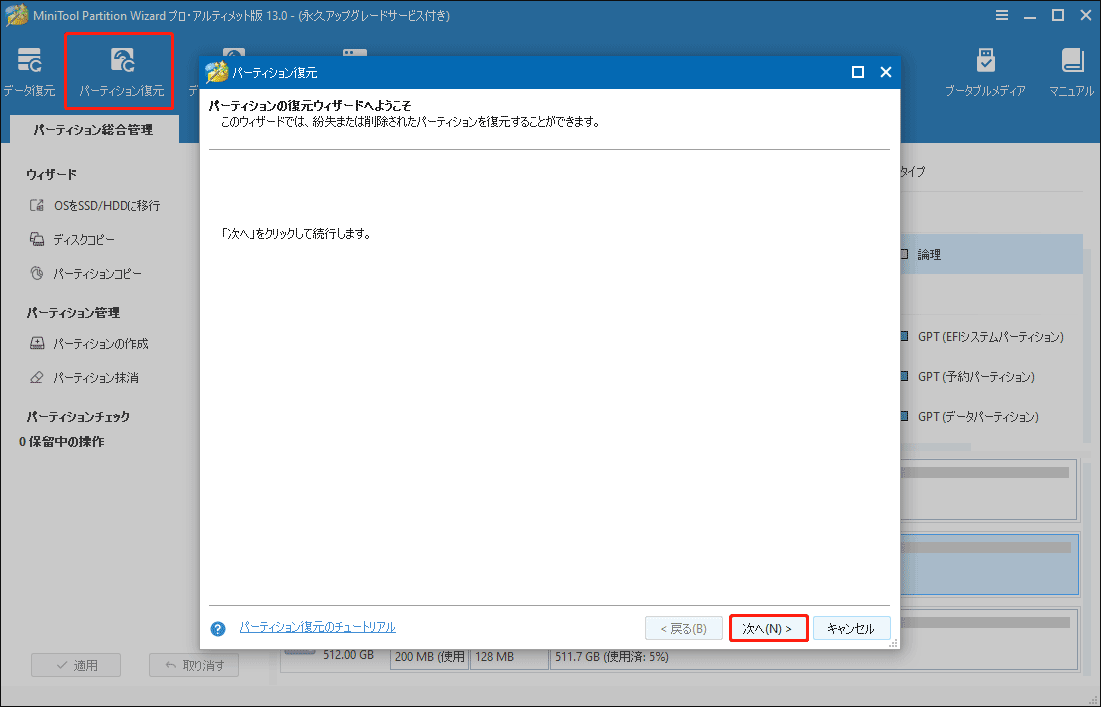Select the GPT (EFIシステムパーティション) row
This screenshot has width=1101, height=707.
pos(991,337)
